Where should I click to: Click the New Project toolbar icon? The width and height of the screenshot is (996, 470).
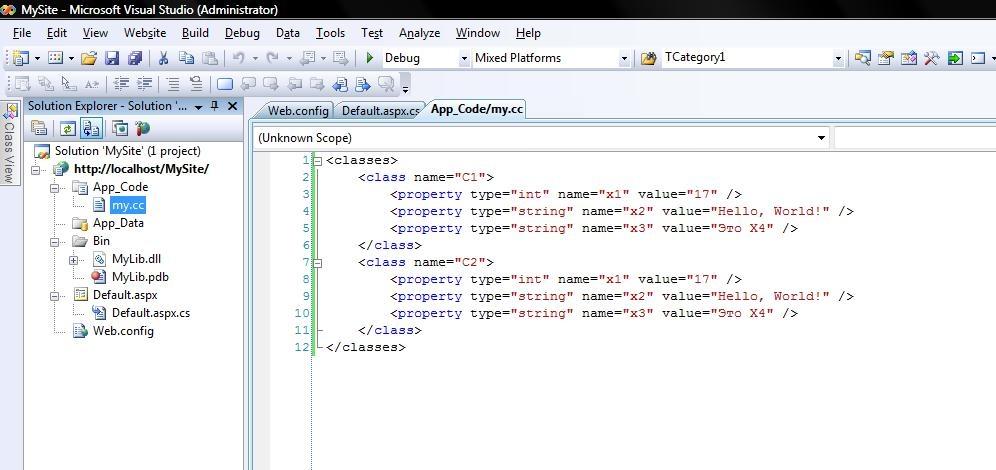click(21, 58)
